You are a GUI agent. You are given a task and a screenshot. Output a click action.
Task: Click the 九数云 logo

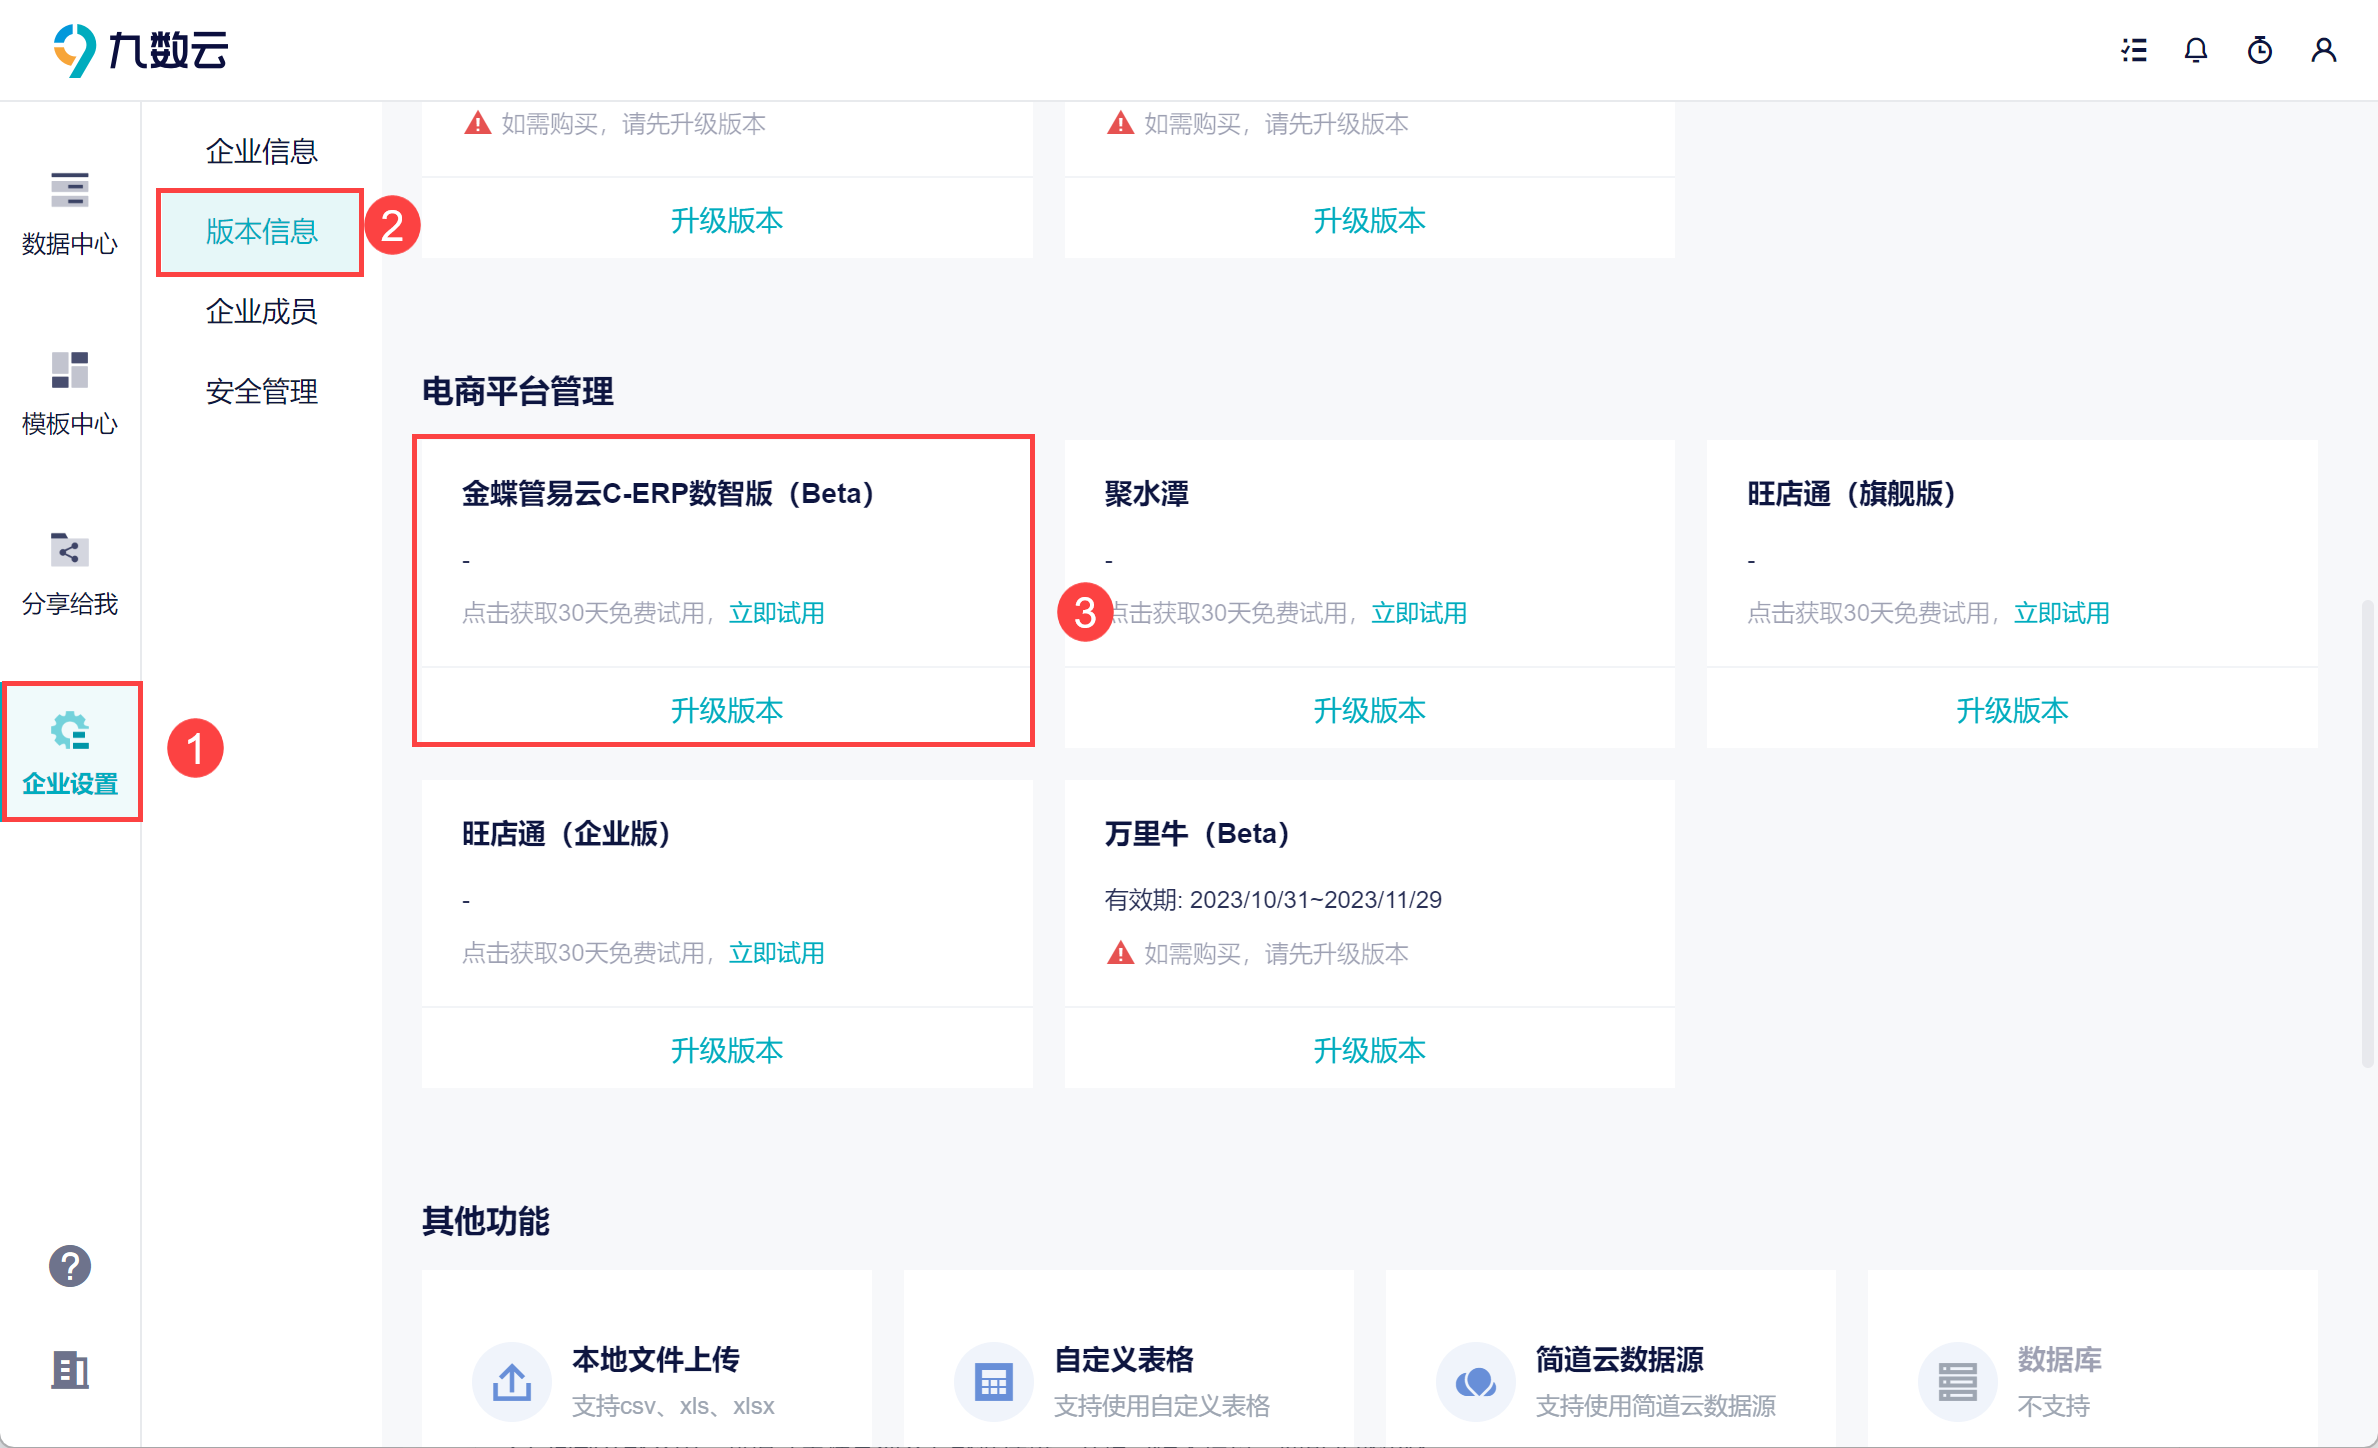pyautogui.click(x=140, y=50)
